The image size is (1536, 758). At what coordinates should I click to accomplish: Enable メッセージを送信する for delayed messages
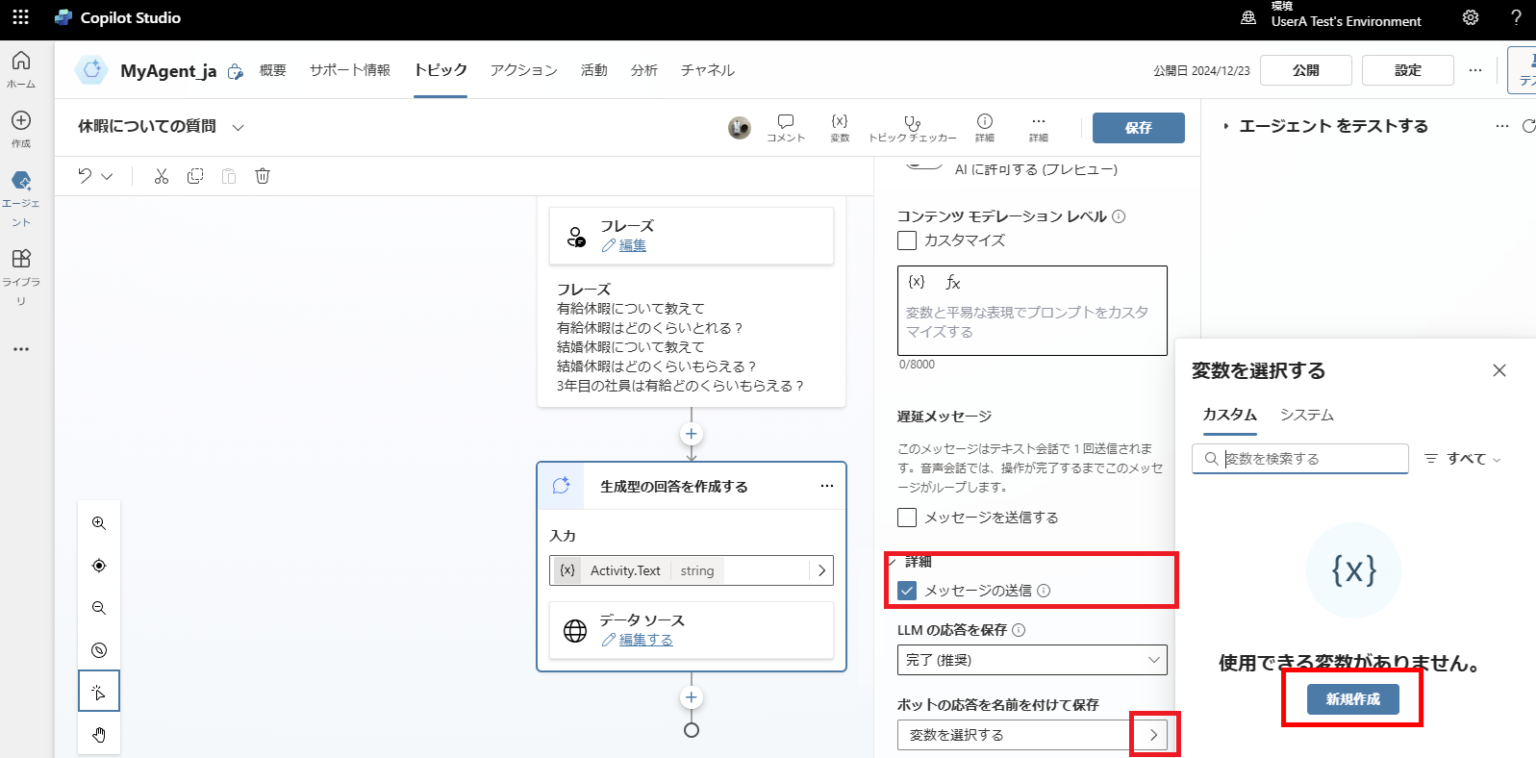pyautogui.click(x=906, y=517)
